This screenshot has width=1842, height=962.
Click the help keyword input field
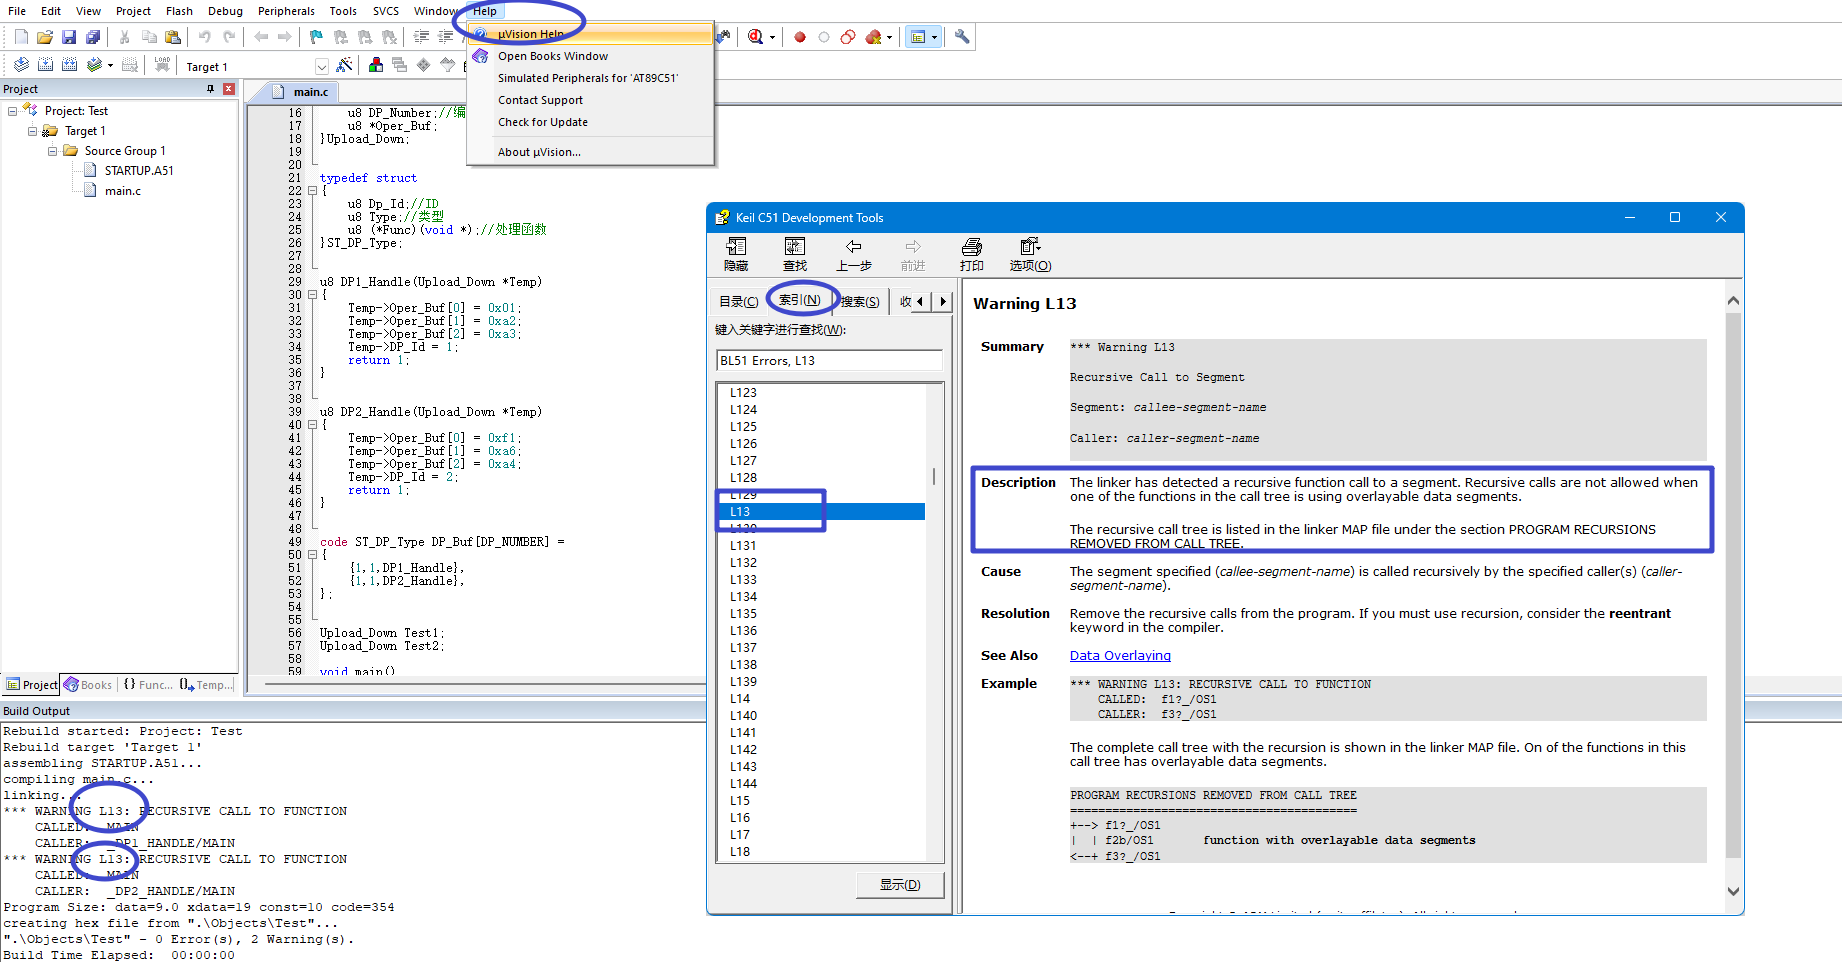tap(829, 361)
